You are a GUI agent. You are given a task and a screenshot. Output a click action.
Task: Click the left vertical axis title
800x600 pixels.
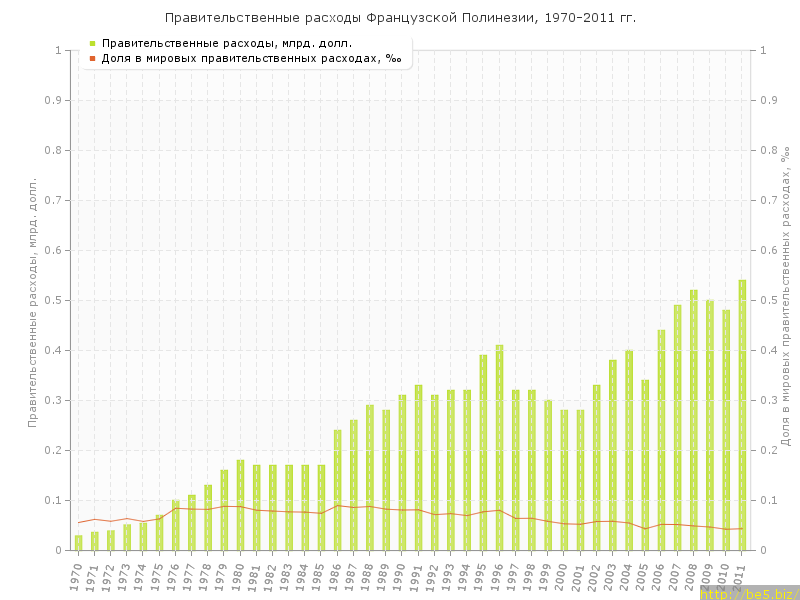pyautogui.click(x=32, y=302)
